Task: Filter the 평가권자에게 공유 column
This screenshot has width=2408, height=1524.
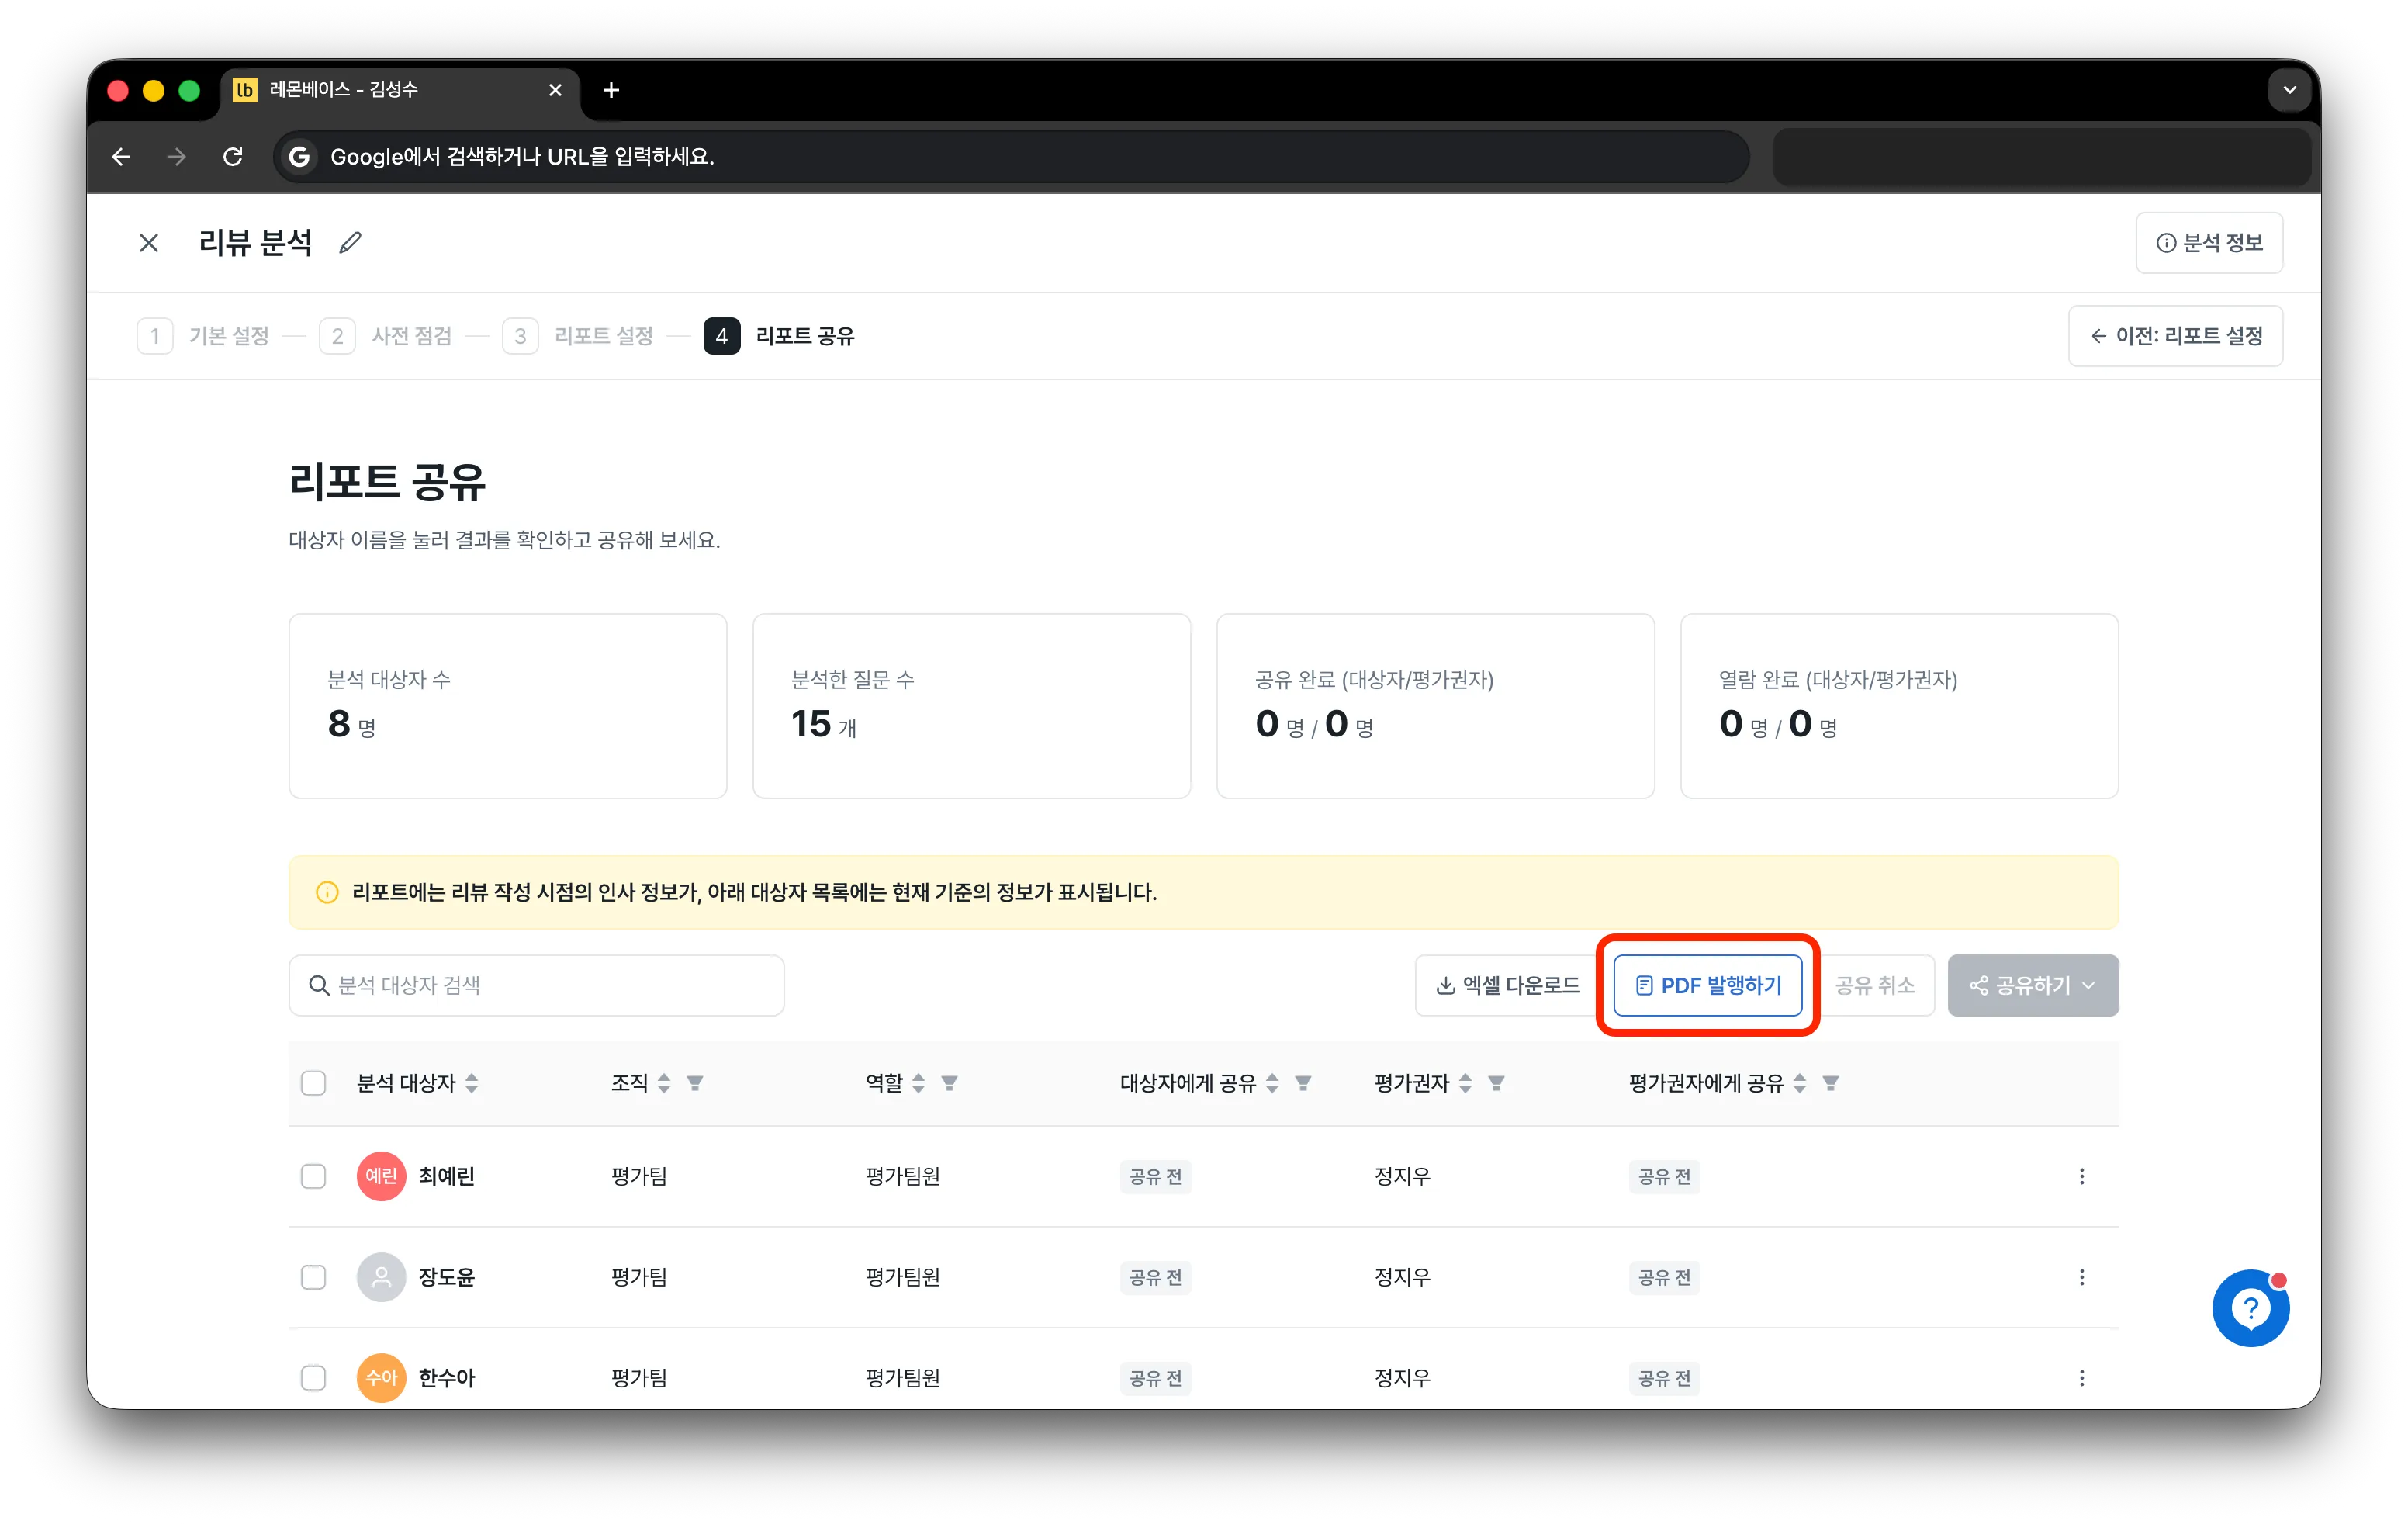Action: tap(1830, 1083)
